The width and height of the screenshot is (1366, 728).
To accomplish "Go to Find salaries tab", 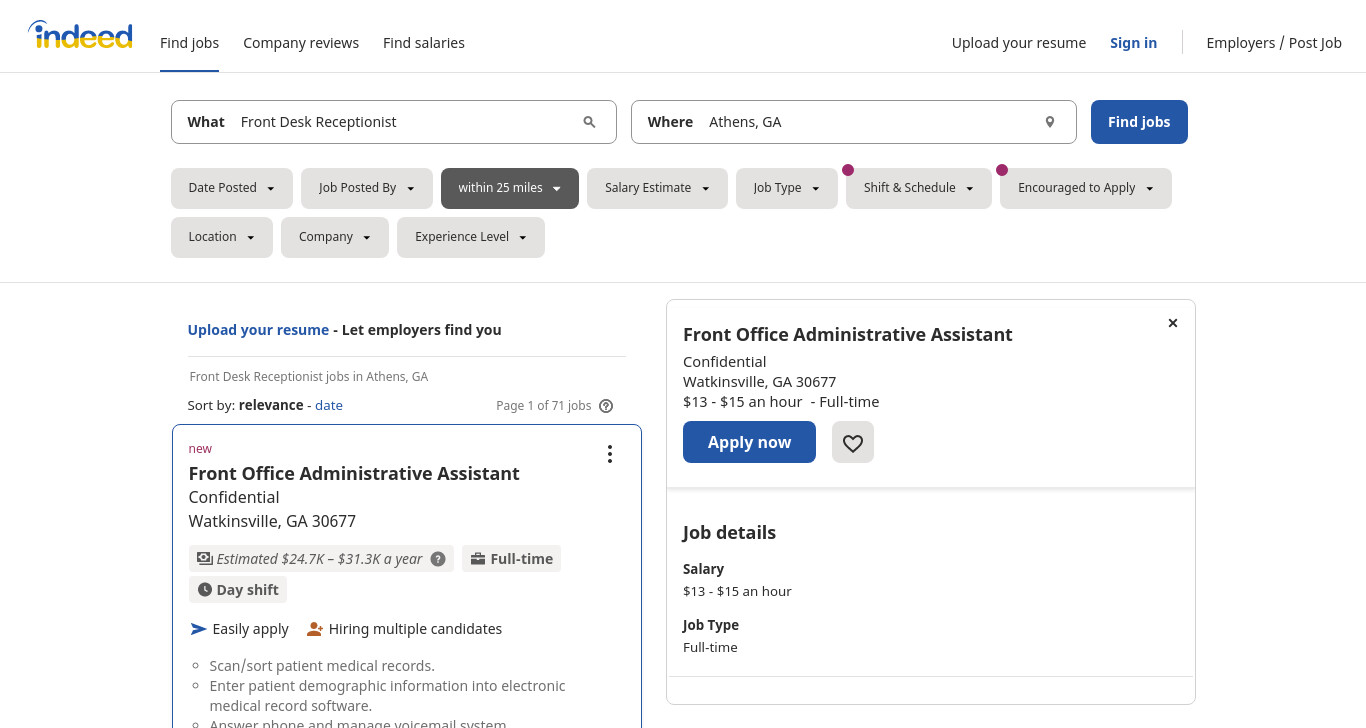I will 424,43.
